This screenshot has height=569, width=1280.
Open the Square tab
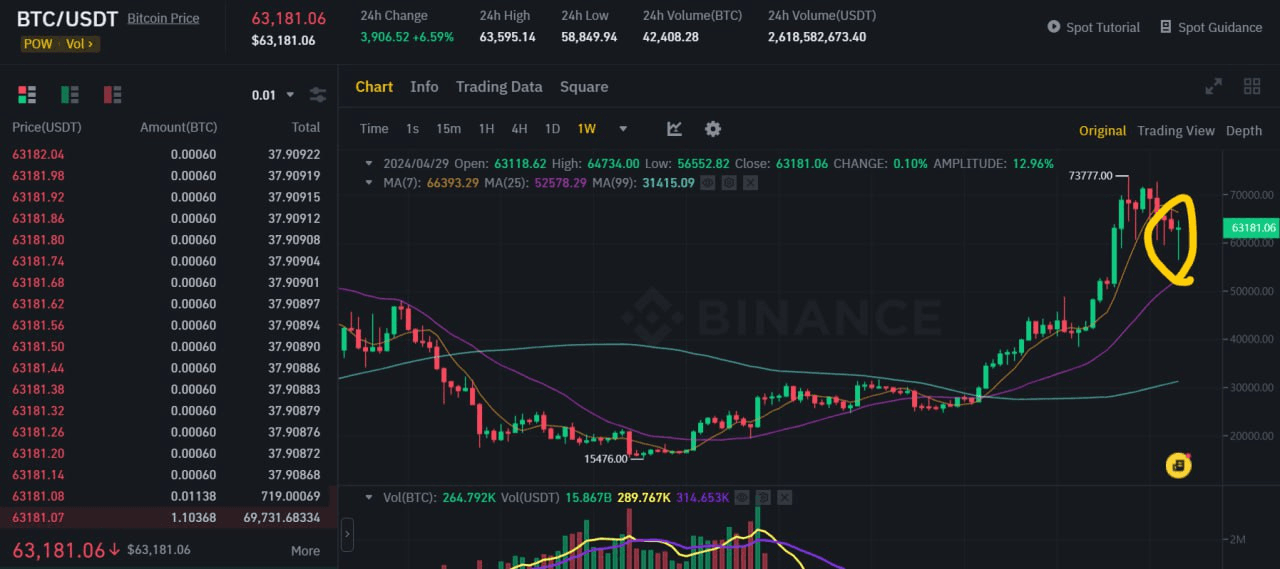coord(584,87)
